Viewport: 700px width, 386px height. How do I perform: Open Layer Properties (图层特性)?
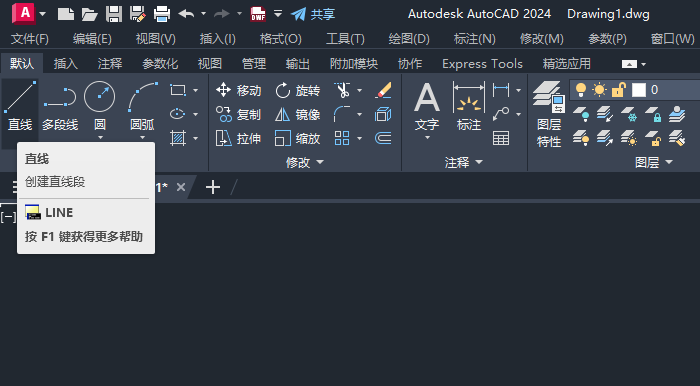pos(549,114)
